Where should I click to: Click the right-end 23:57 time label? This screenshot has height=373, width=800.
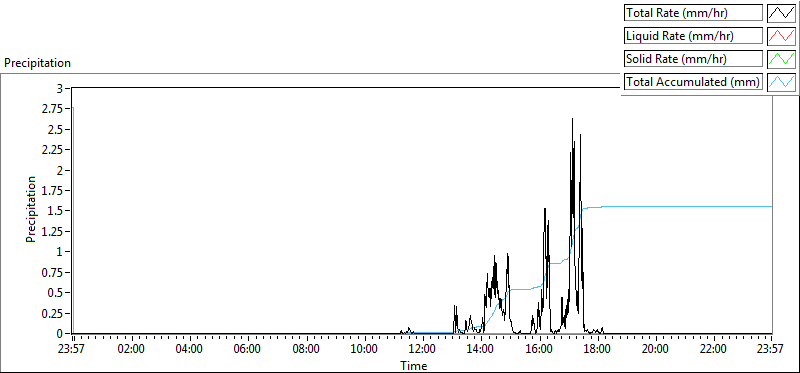(x=771, y=350)
